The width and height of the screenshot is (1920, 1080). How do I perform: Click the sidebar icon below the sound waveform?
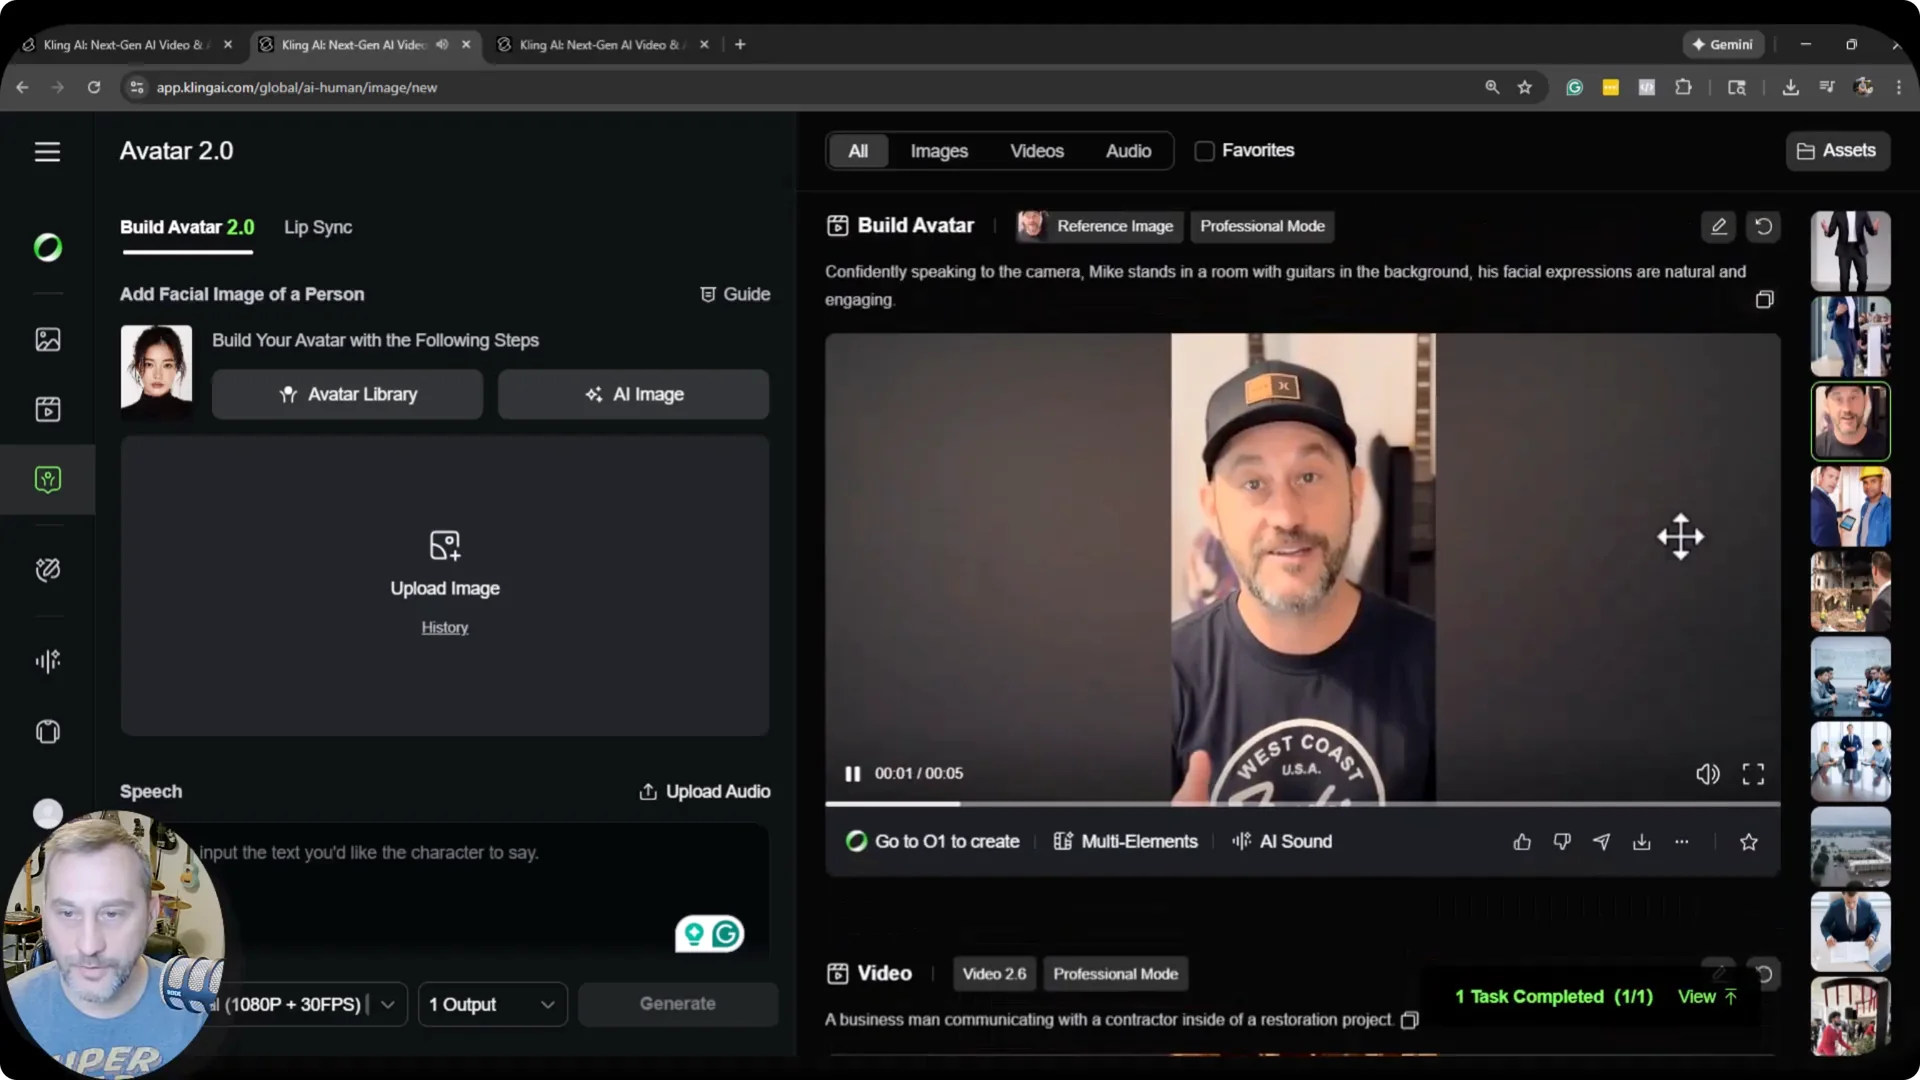coord(47,732)
